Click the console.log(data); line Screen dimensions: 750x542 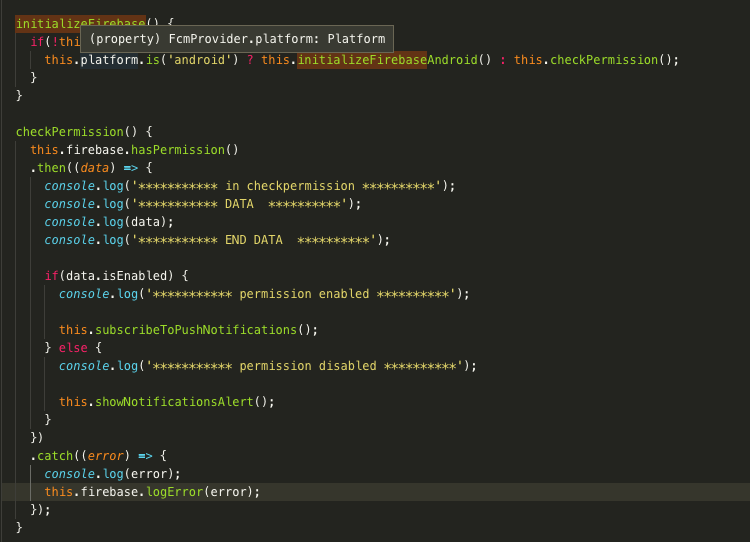pyautogui.click(x=109, y=222)
